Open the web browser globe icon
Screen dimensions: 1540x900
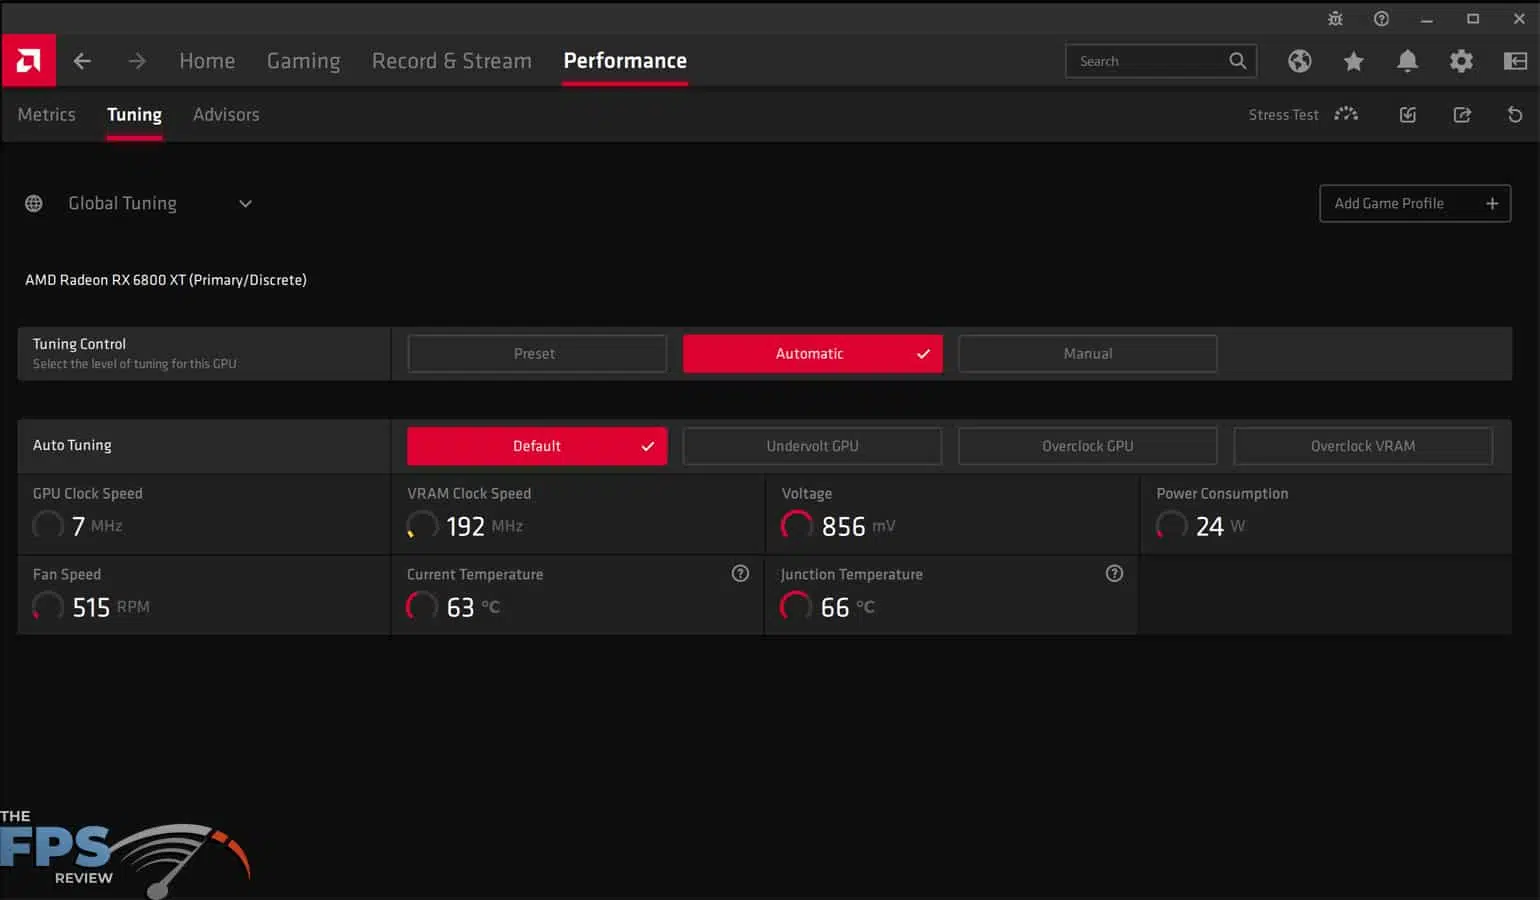coord(1299,61)
